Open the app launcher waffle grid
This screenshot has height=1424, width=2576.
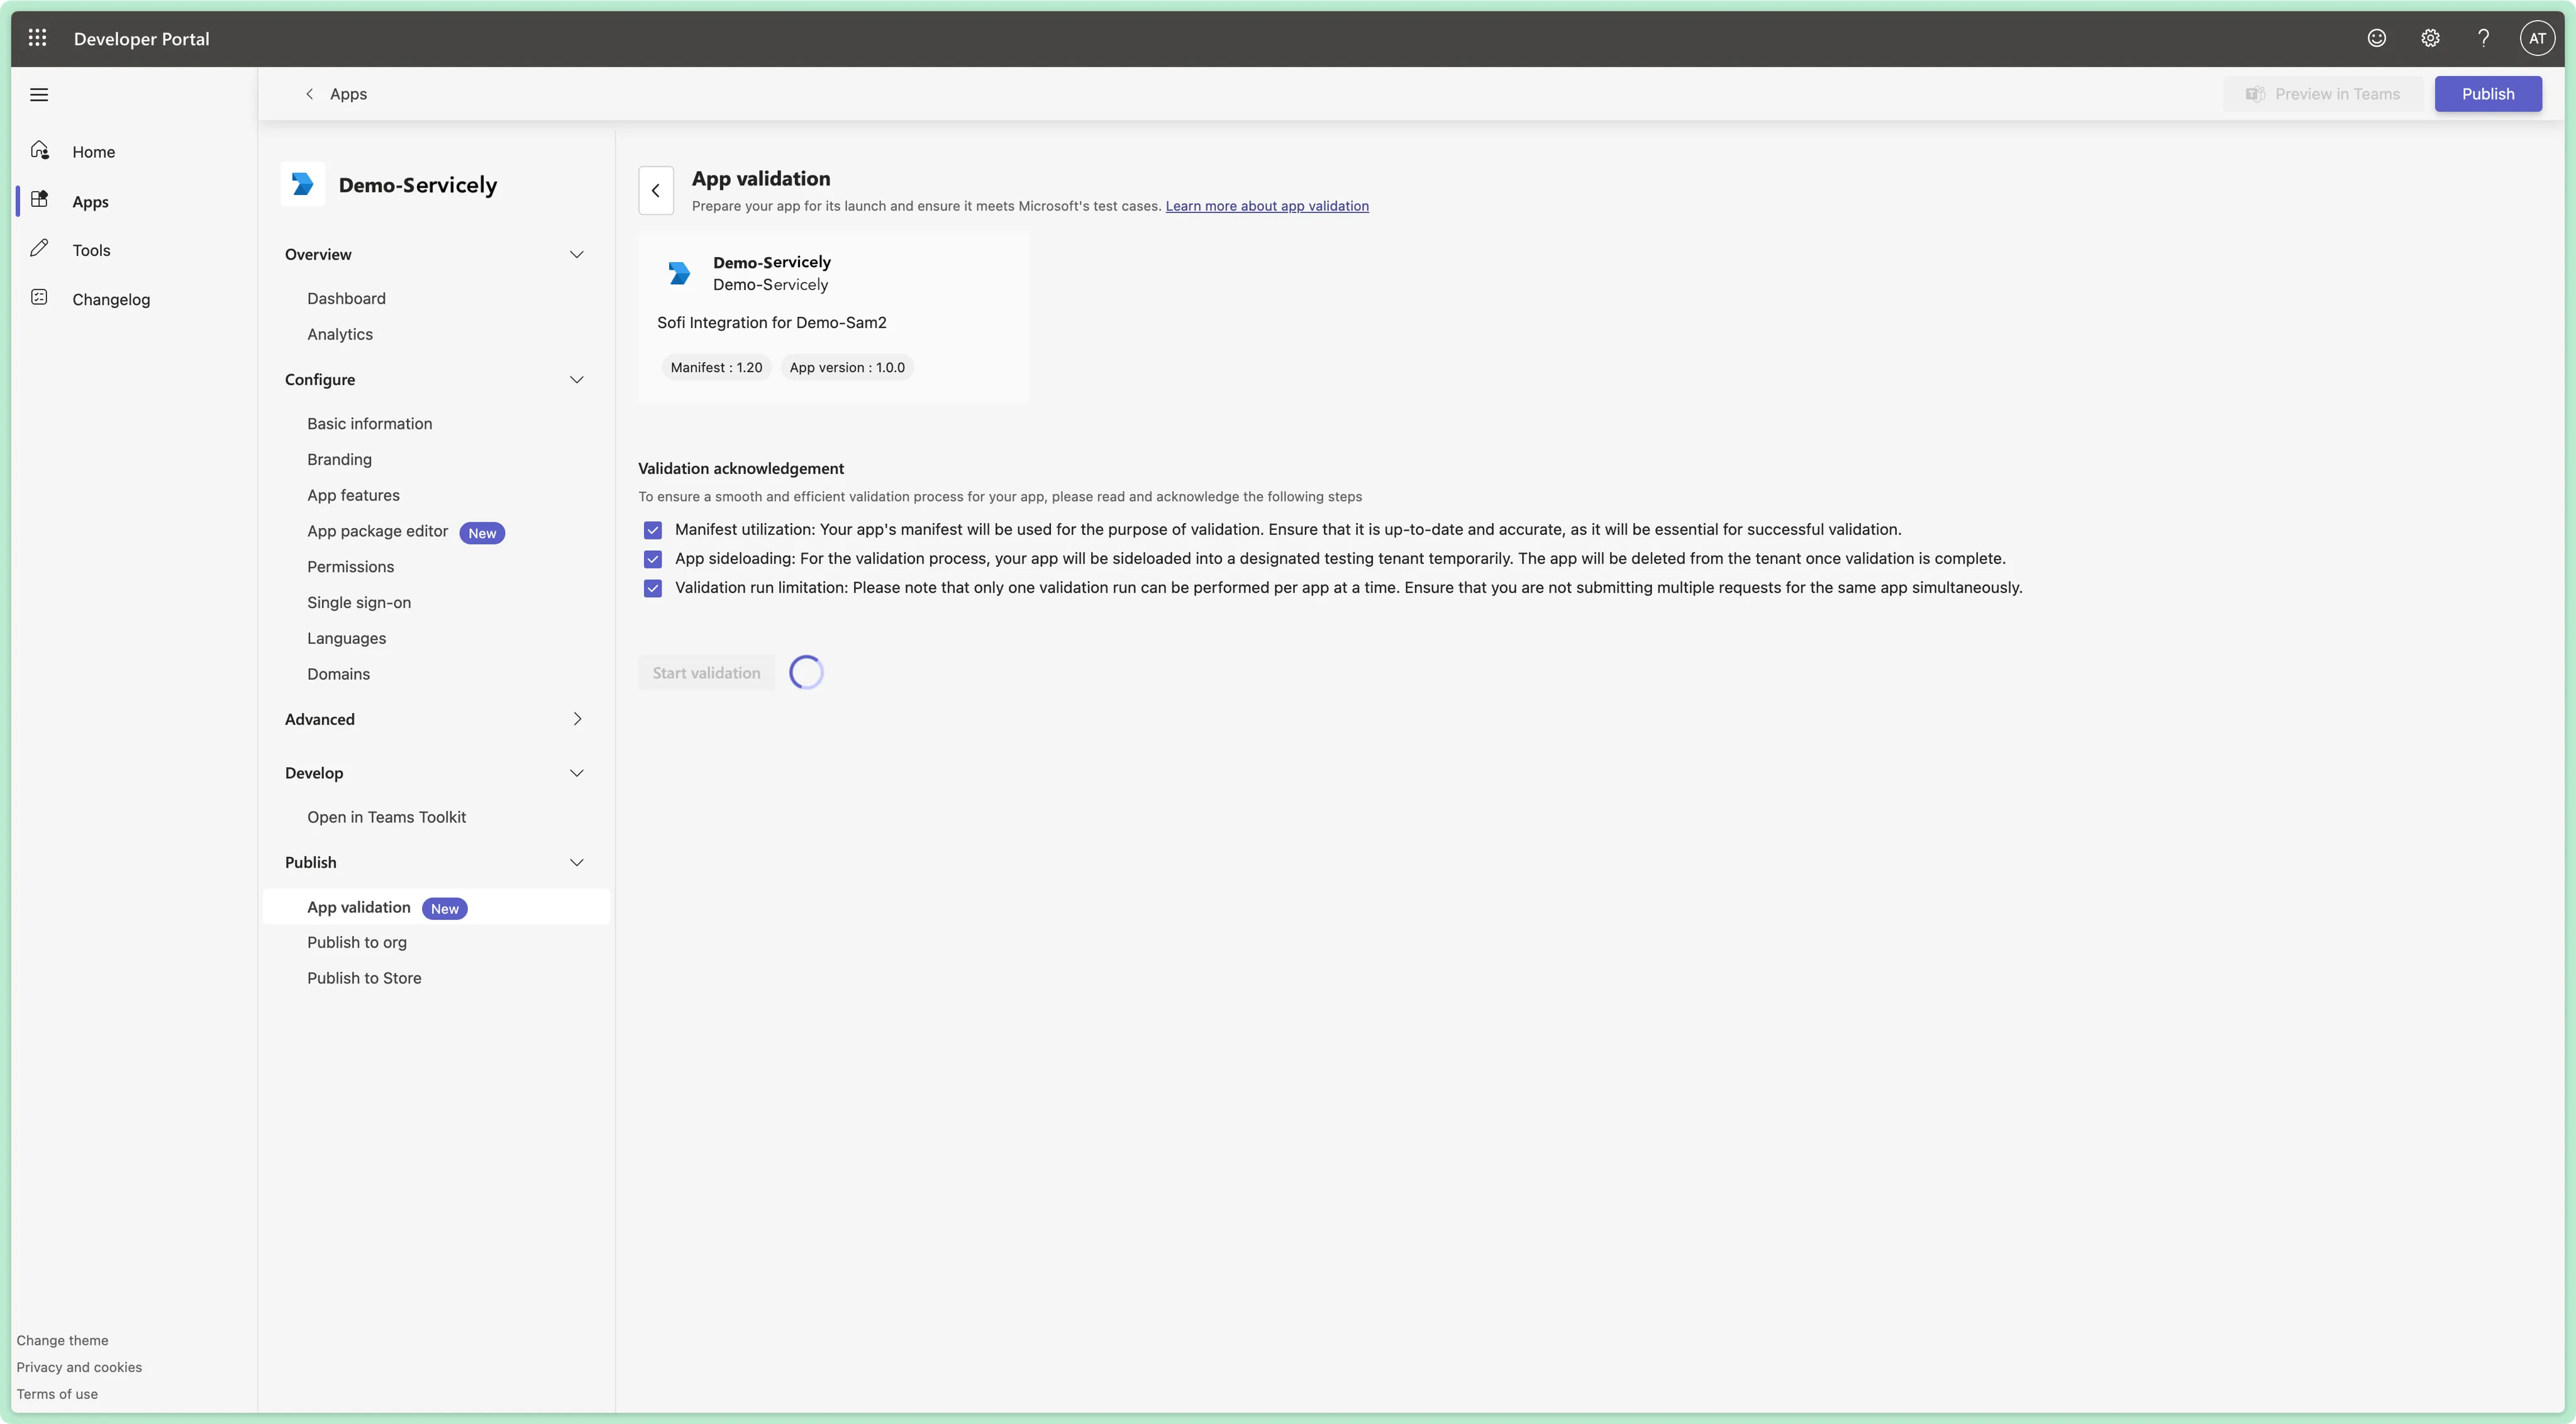tap(37, 38)
